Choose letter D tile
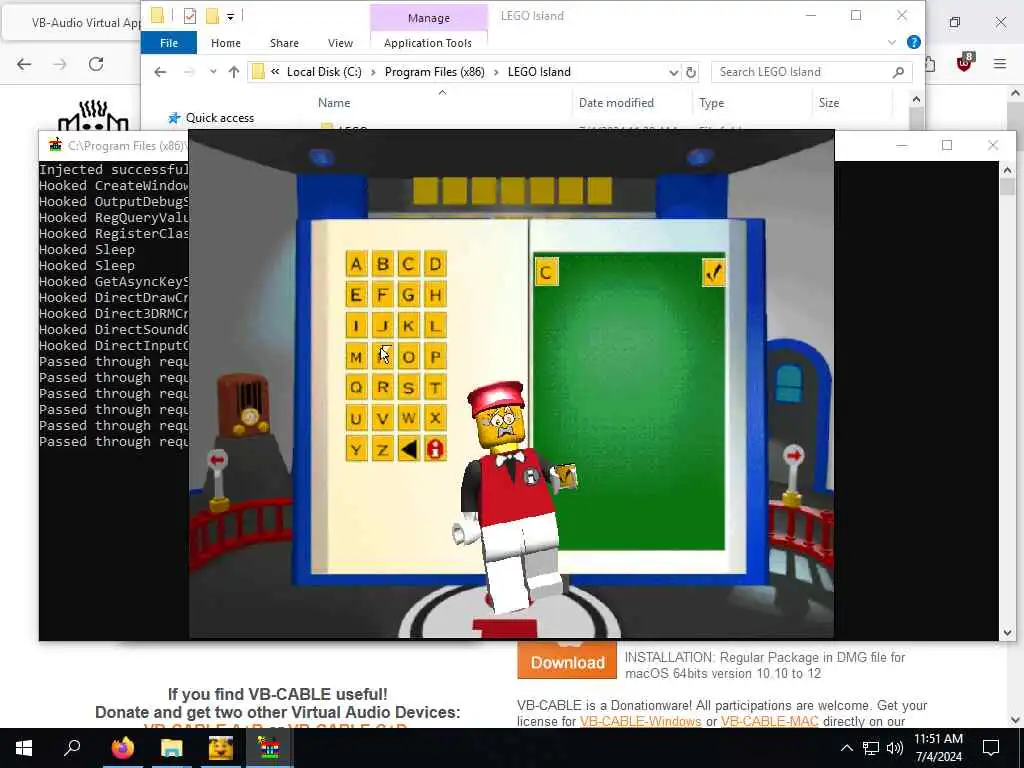The height and width of the screenshot is (768, 1024). [435, 264]
